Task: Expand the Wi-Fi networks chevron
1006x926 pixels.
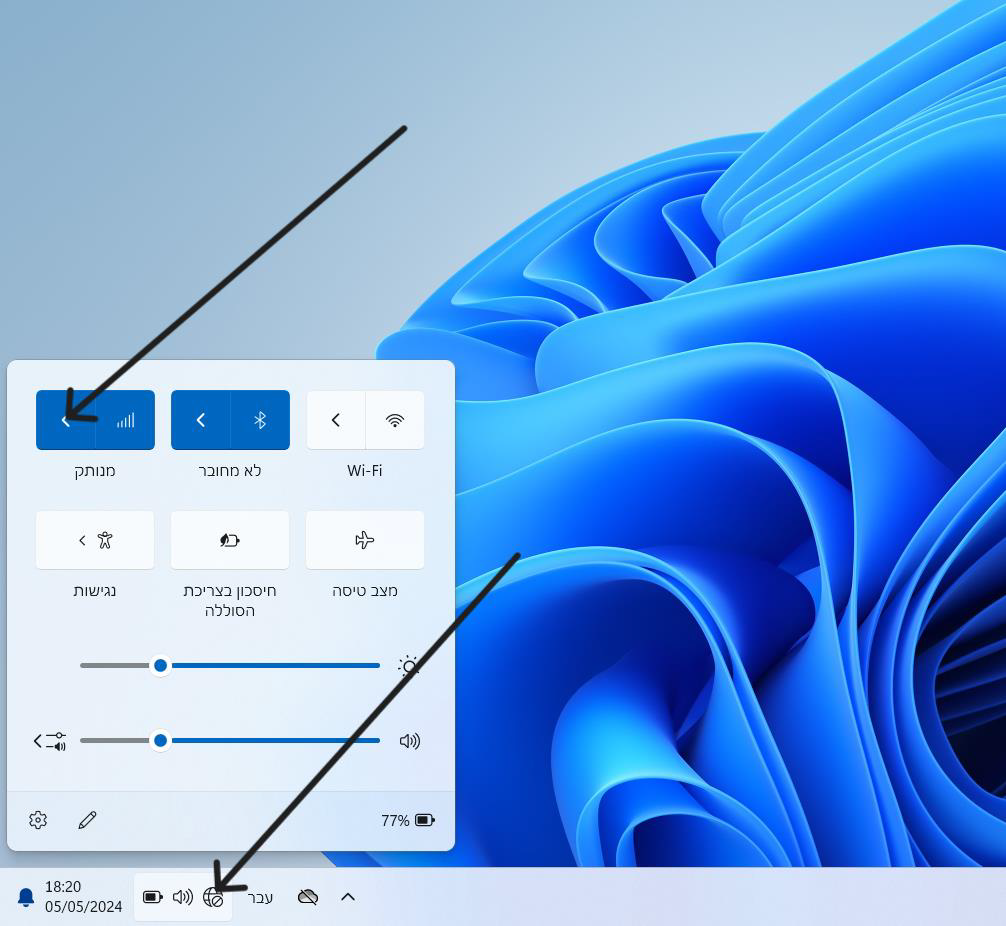Action: click(x=336, y=420)
